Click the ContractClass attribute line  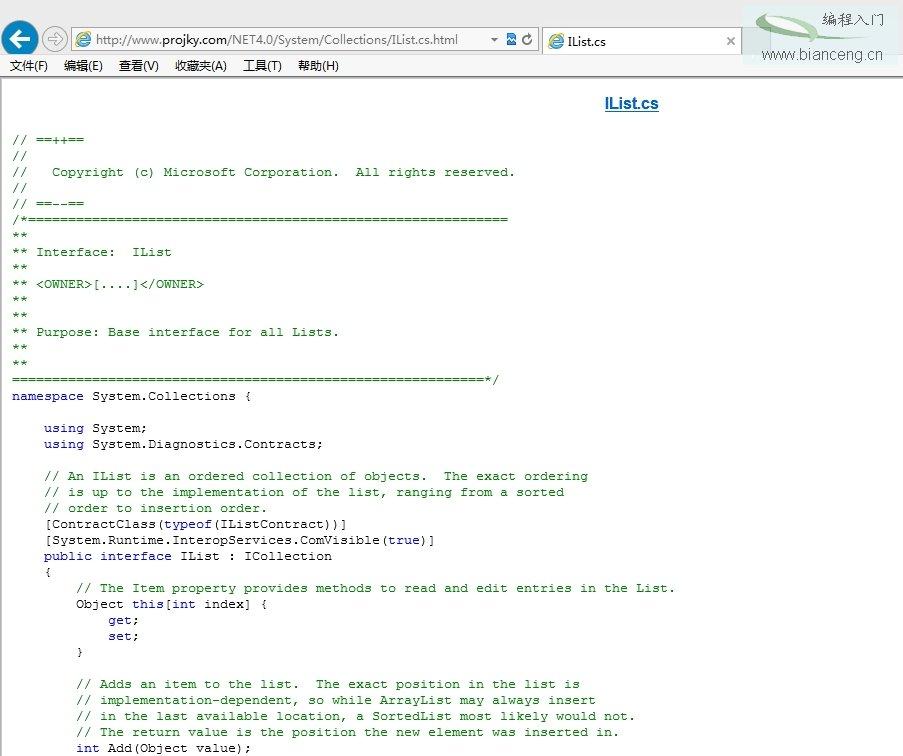pyautogui.click(x=195, y=525)
